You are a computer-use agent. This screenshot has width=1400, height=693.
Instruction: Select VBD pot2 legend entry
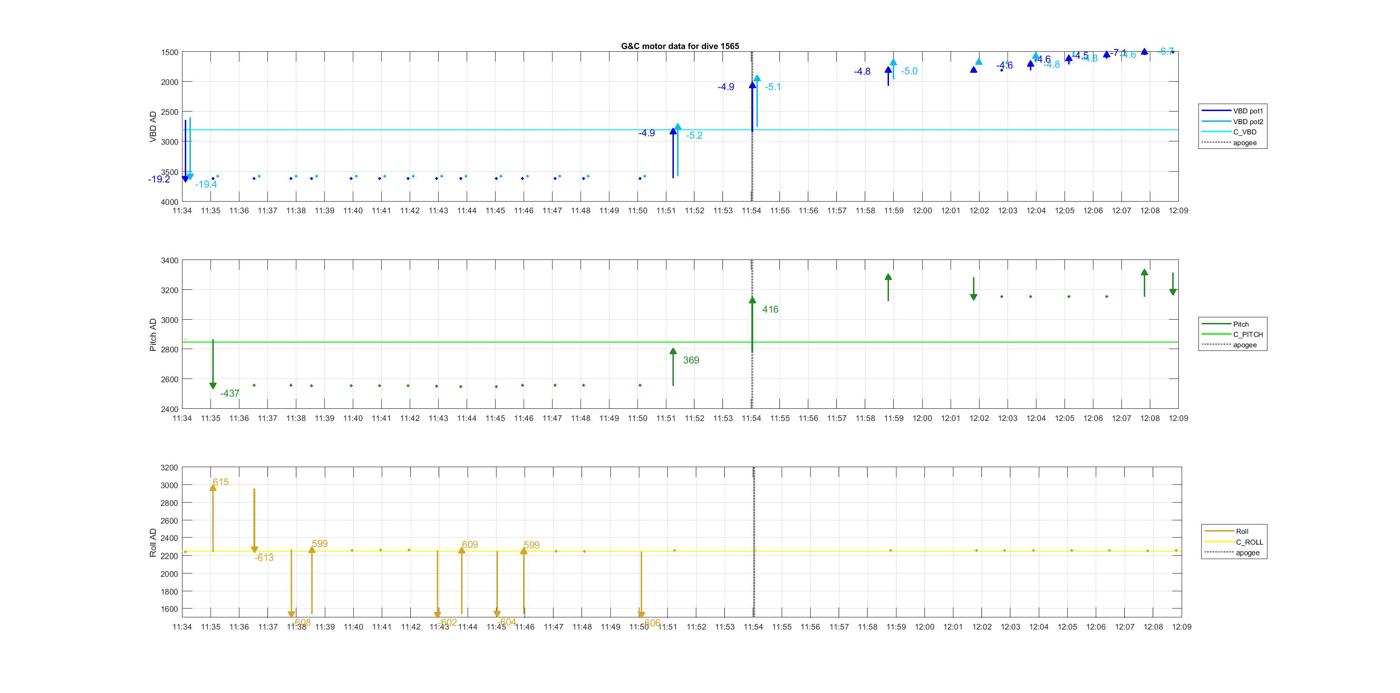[1235, 121]
